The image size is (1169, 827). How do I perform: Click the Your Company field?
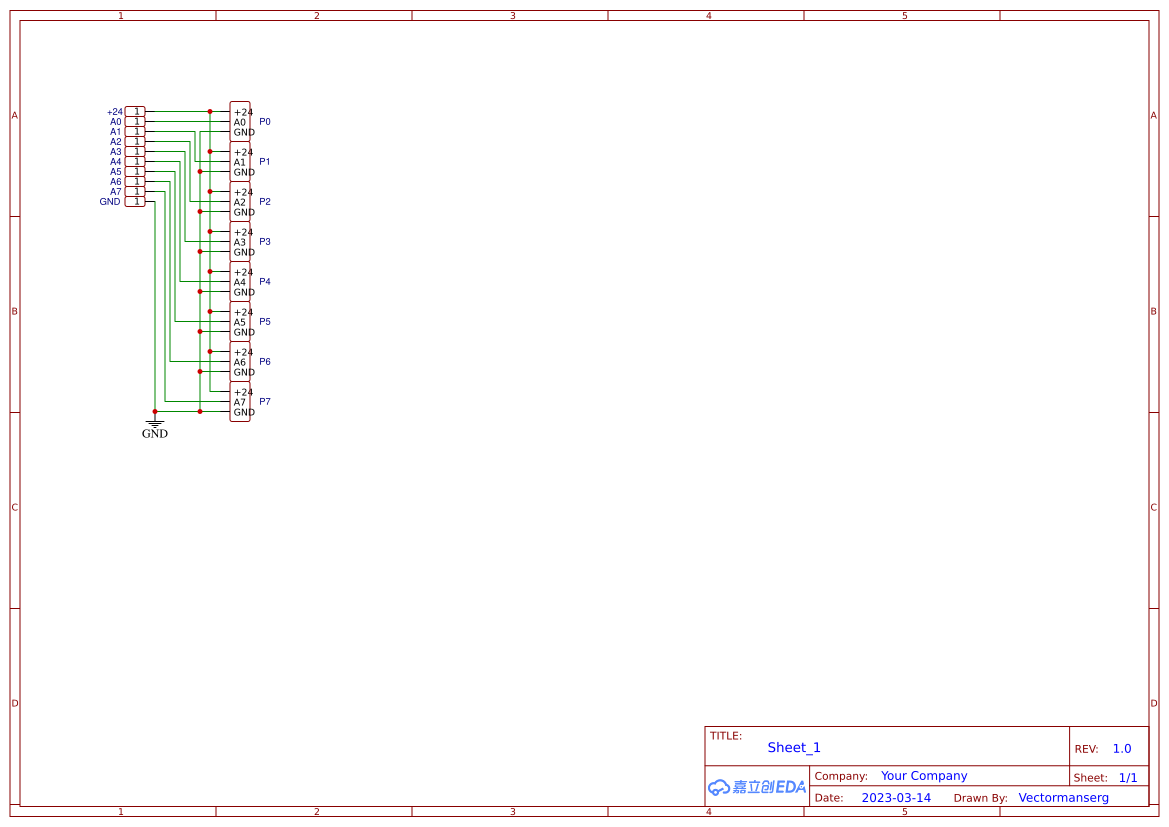pyautogui.click(x=923, y=775)
